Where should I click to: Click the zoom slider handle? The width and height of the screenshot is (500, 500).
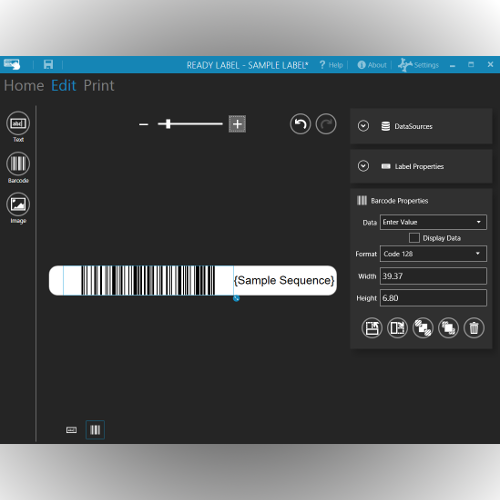pyautogui.click(x=168, y=124)
